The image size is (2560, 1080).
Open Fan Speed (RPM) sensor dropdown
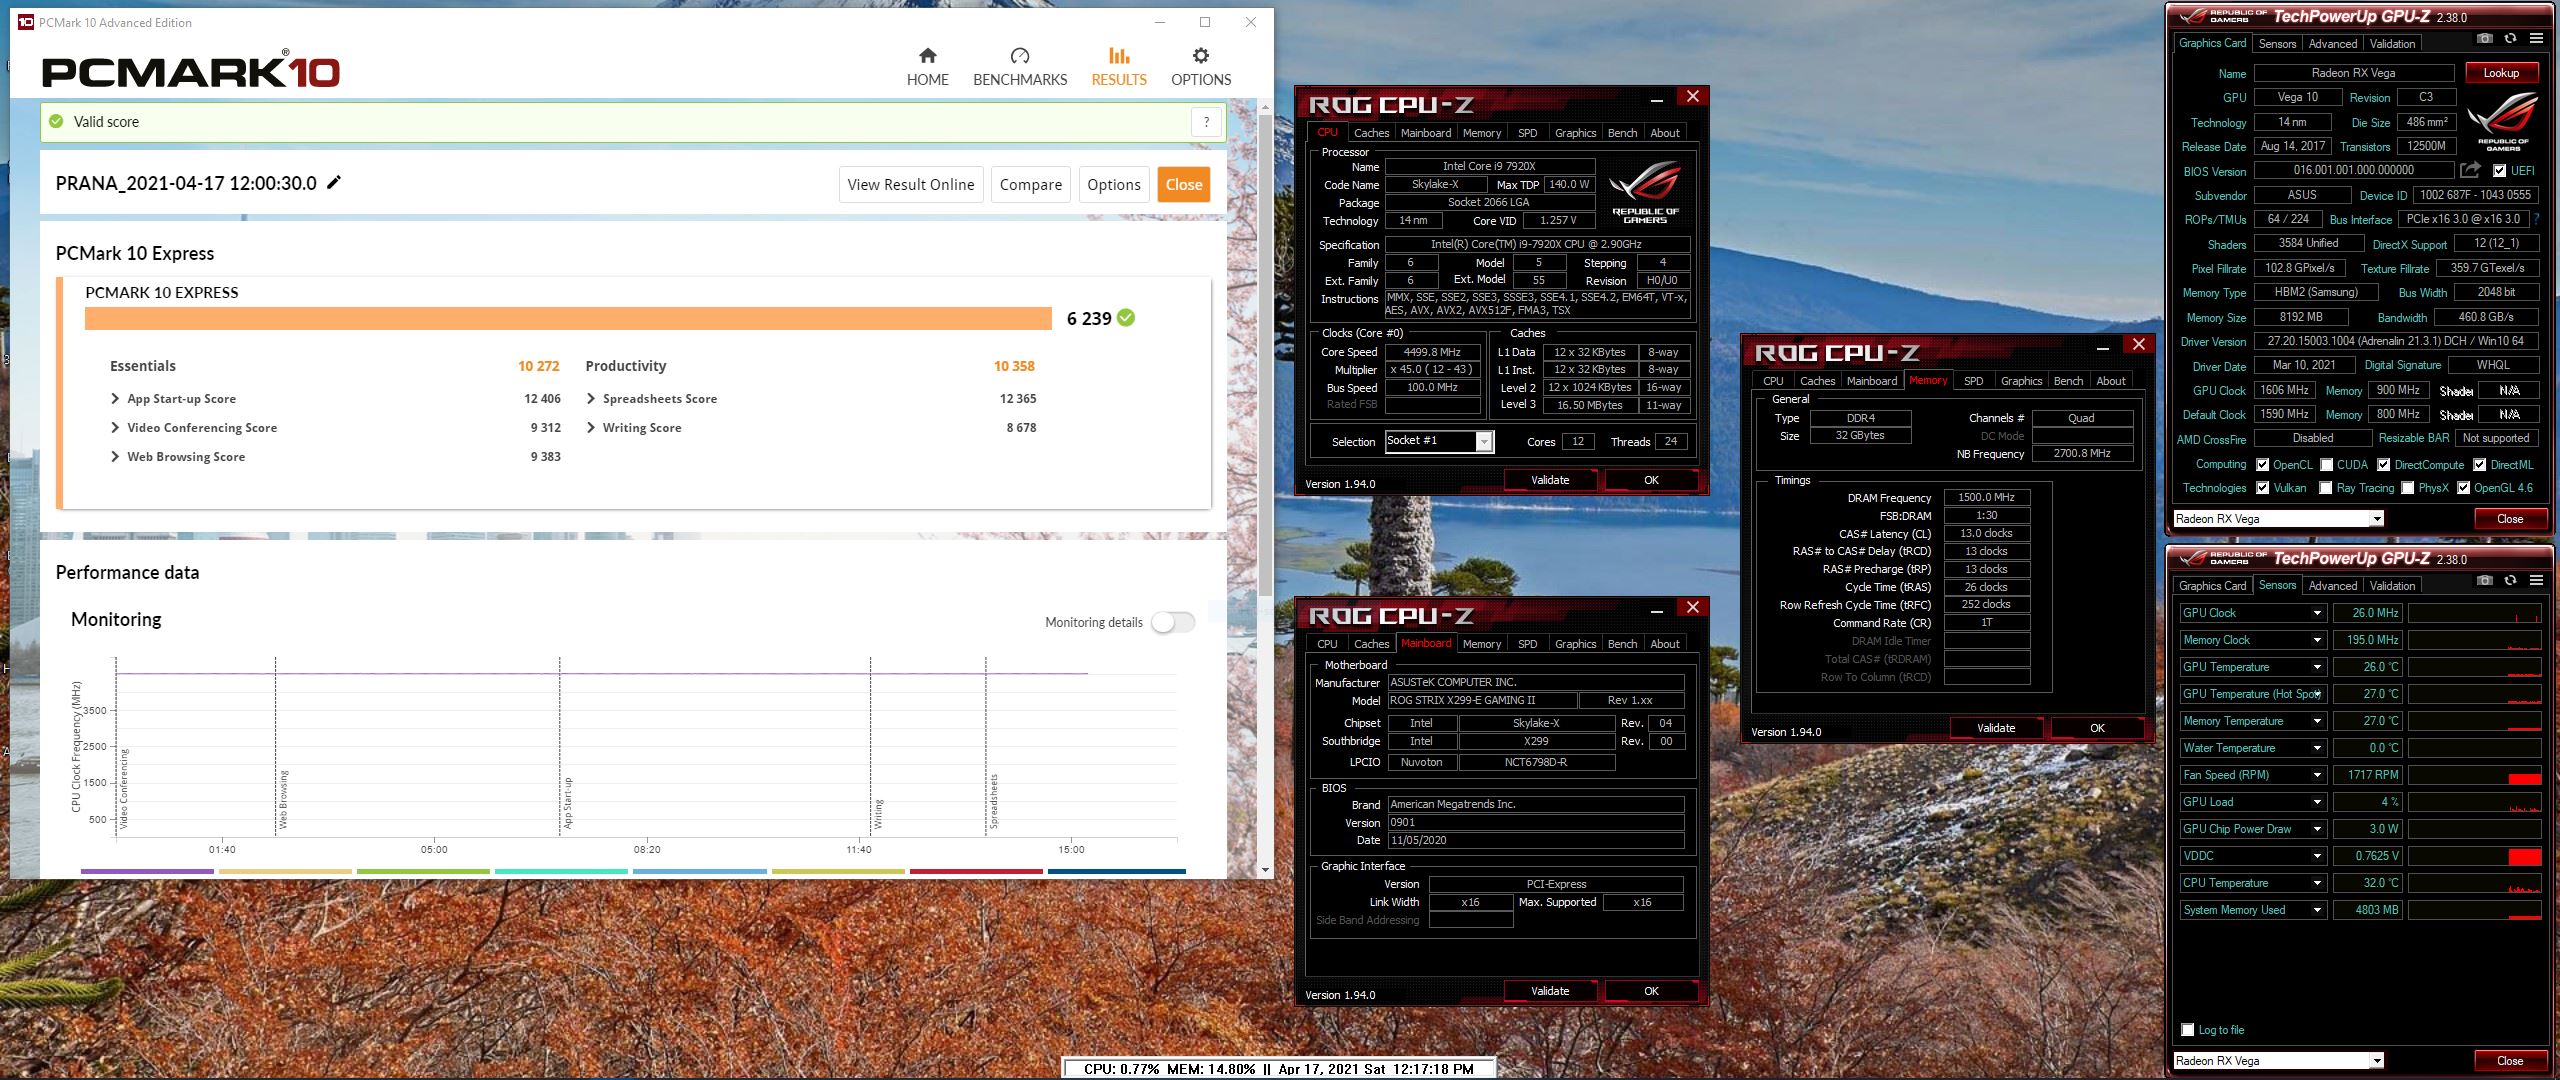pos(2316,775)
